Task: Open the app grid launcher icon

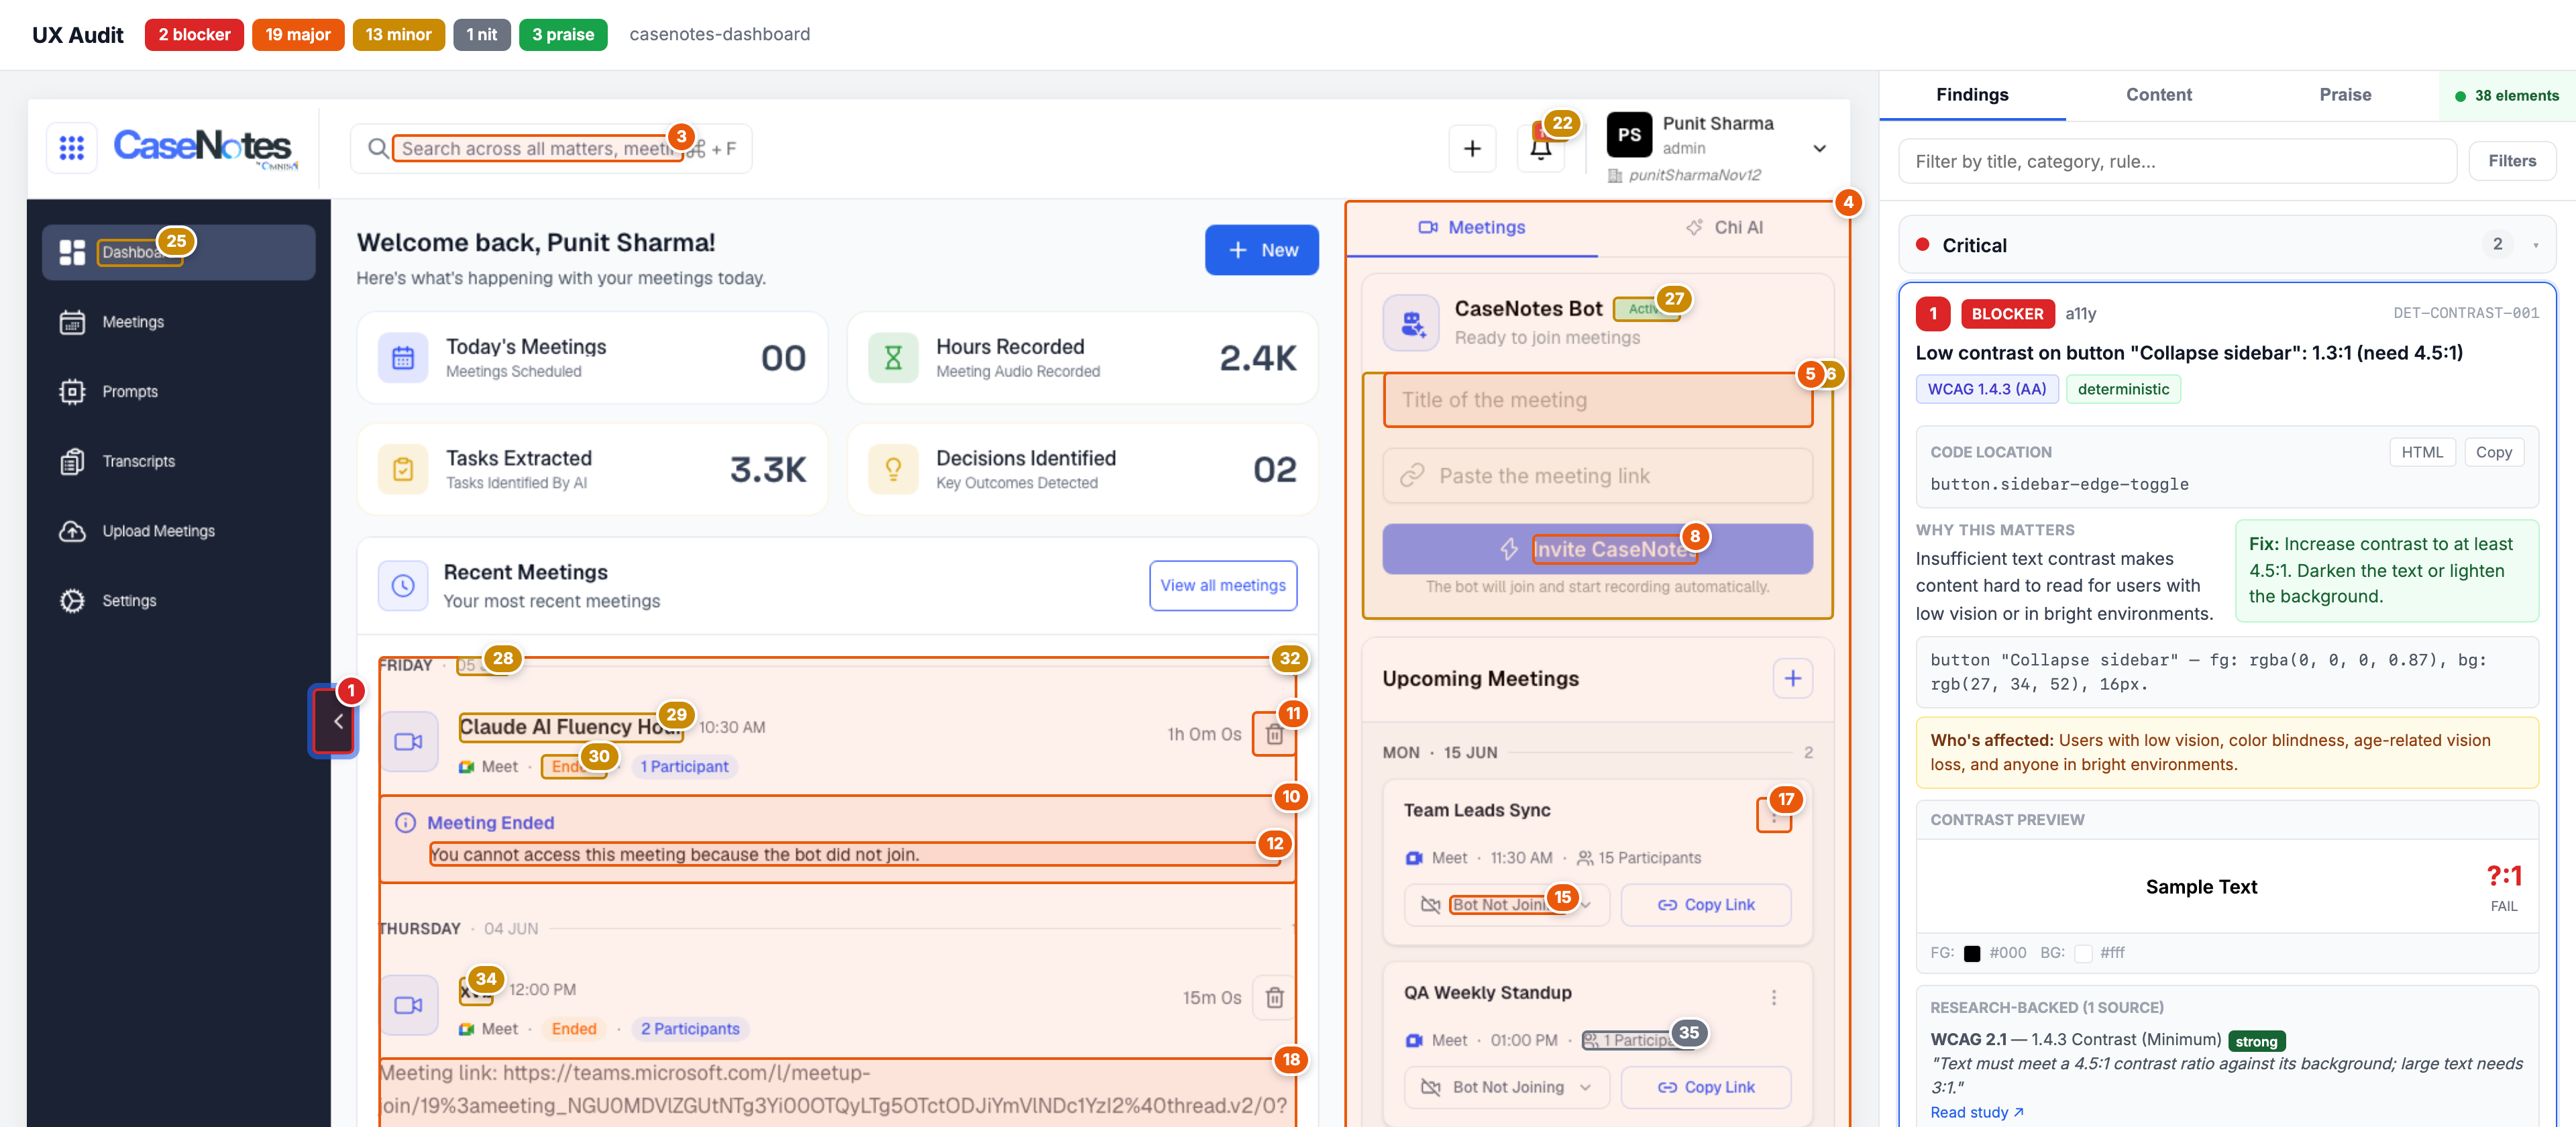Action: 71,148
